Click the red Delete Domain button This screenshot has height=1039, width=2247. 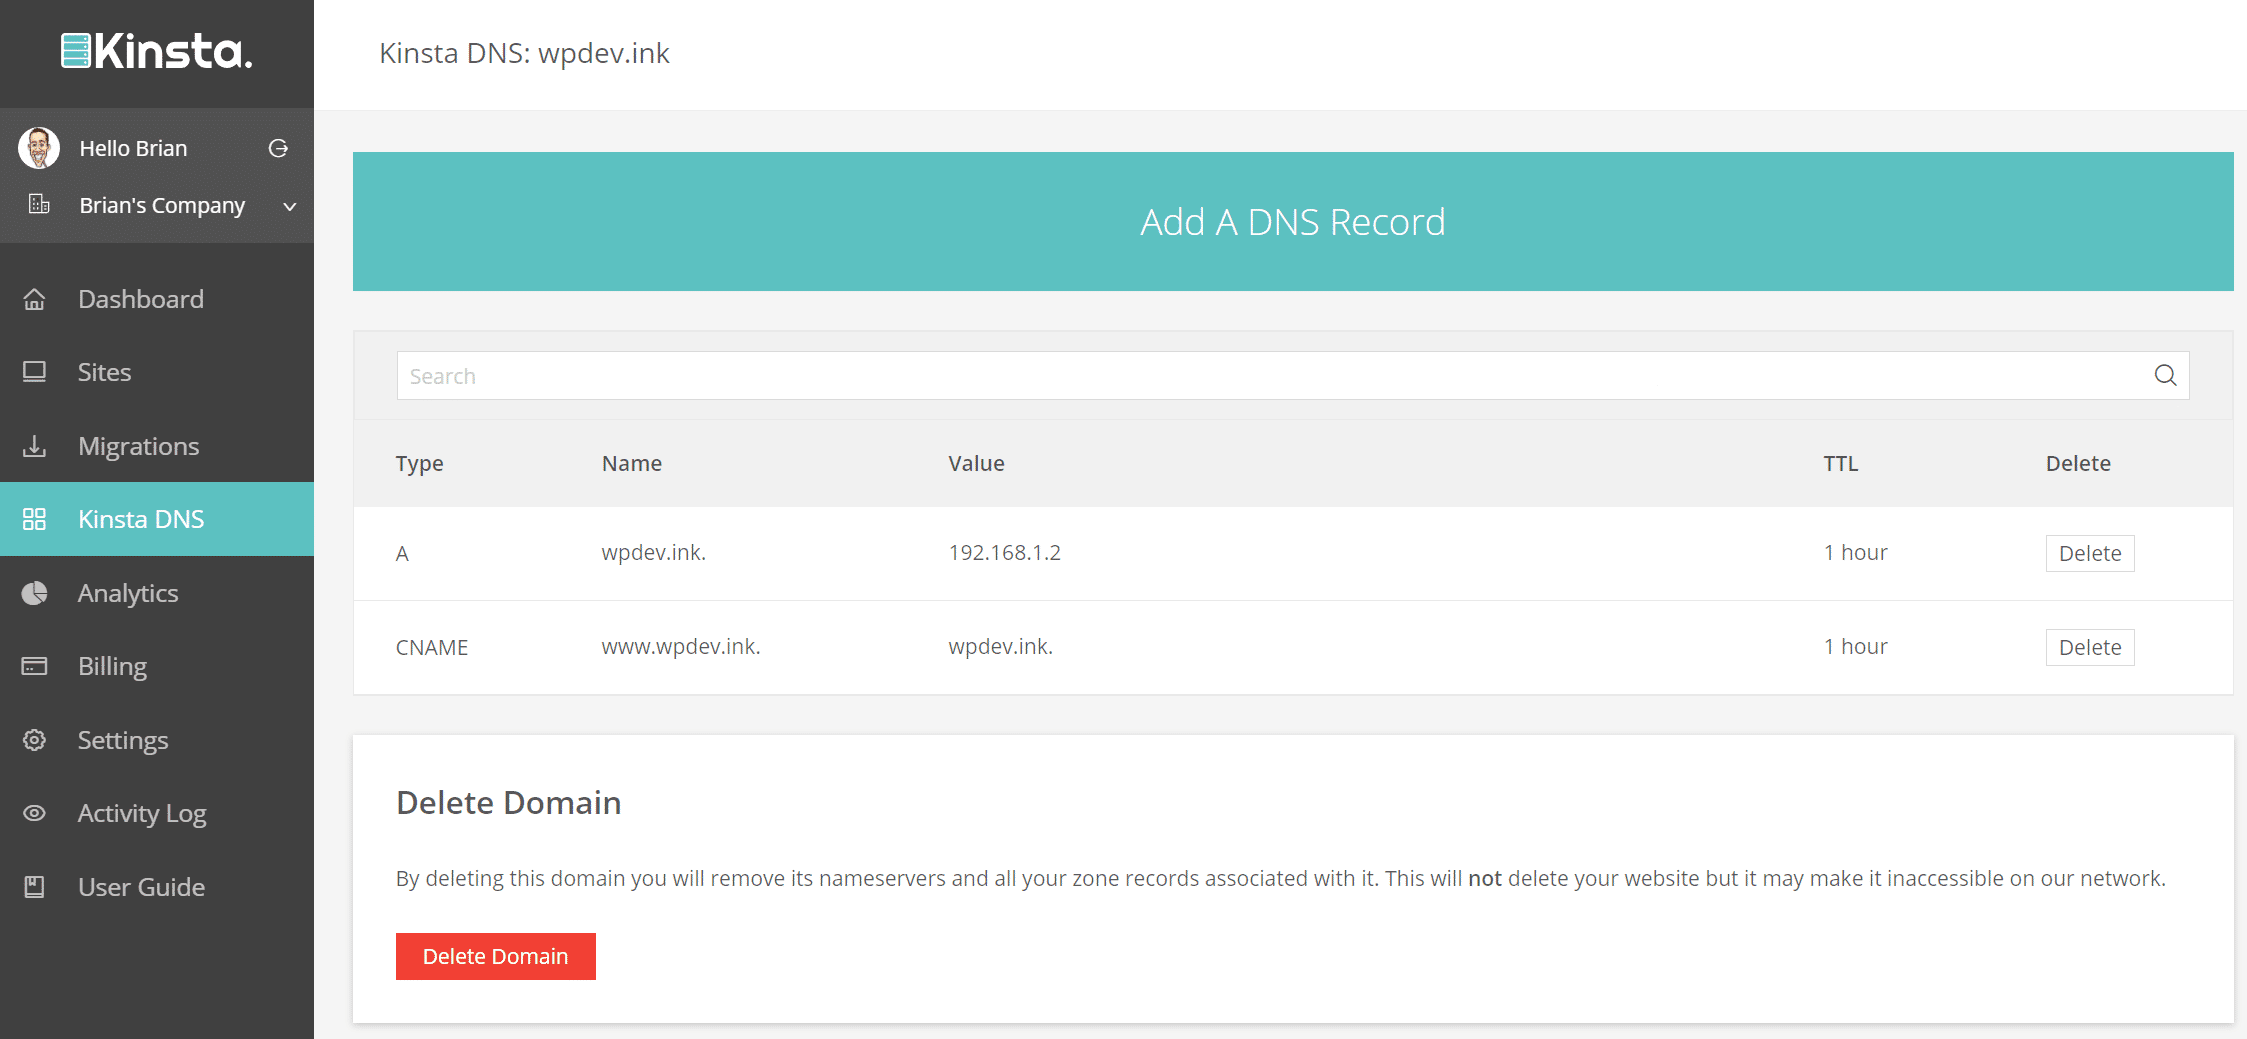[x=496, y=956]
